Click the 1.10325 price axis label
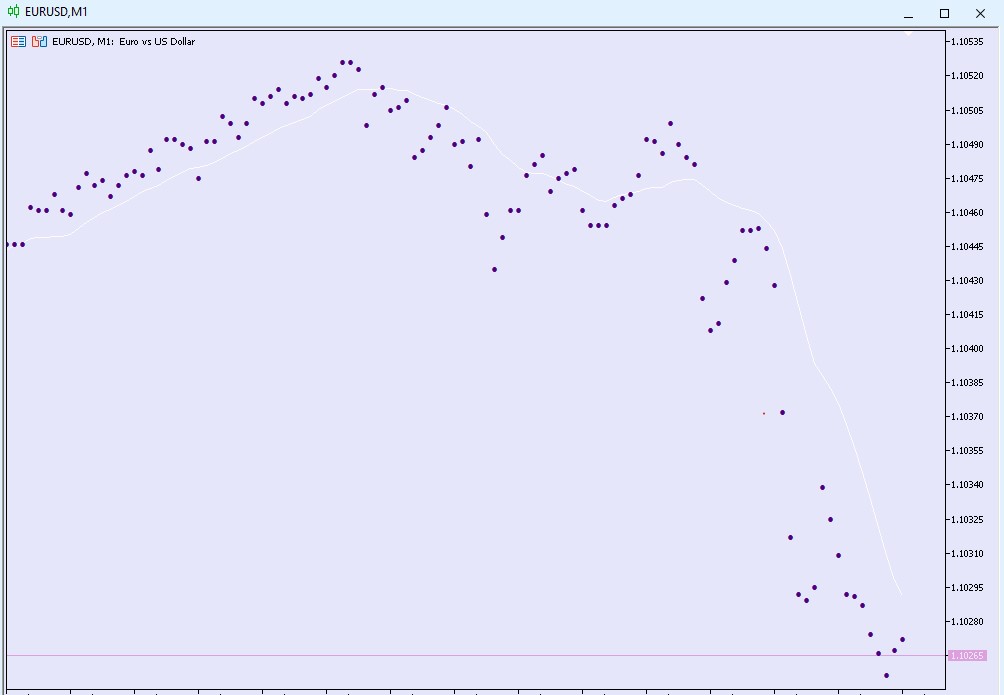This screenshot has width=1004, height=695. (x=967, y=519)
